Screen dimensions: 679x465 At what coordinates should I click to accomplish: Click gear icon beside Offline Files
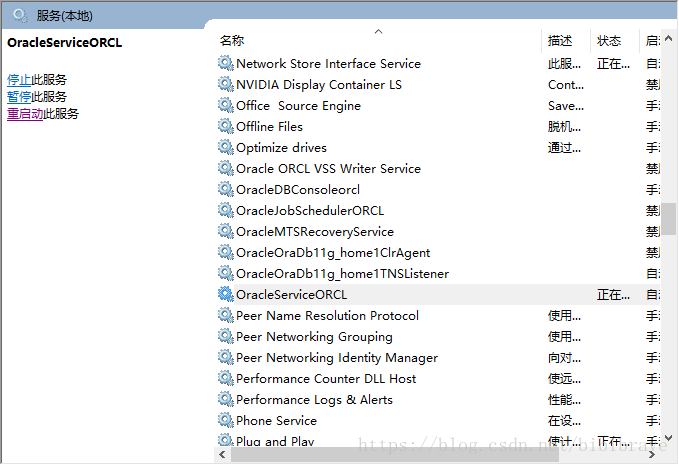pos(226,126)
